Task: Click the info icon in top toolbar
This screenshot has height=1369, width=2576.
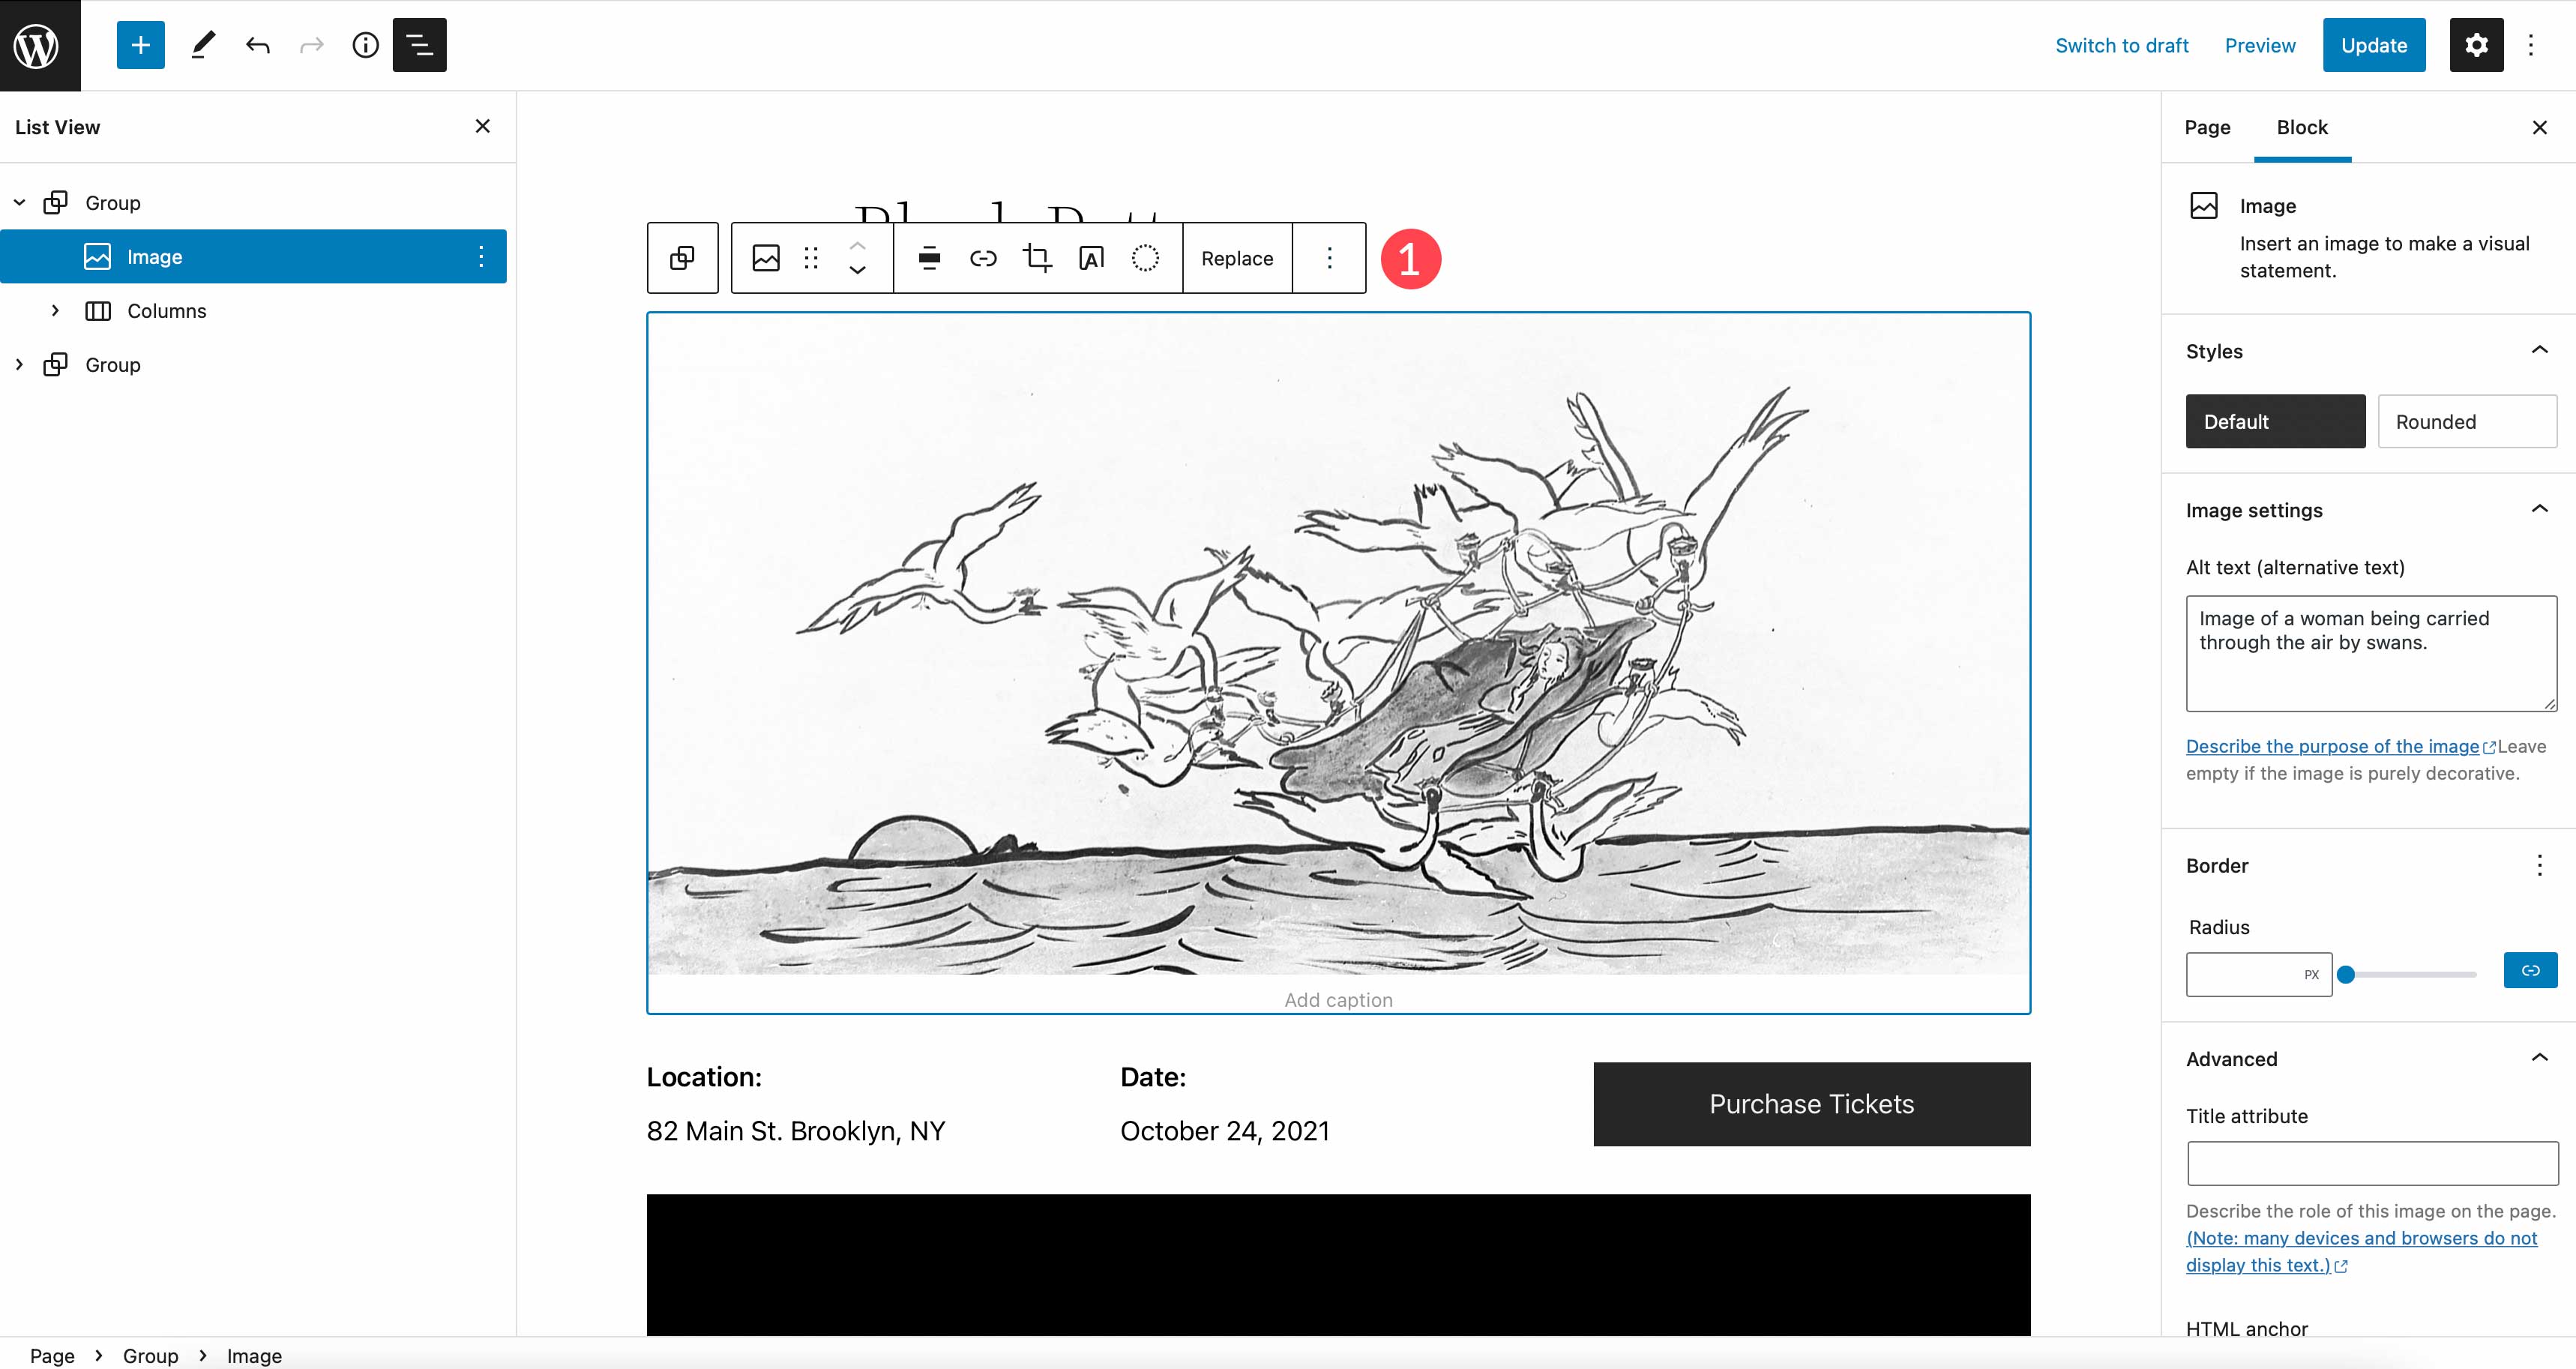Action: pyautogui.click(x=364, y=44)
